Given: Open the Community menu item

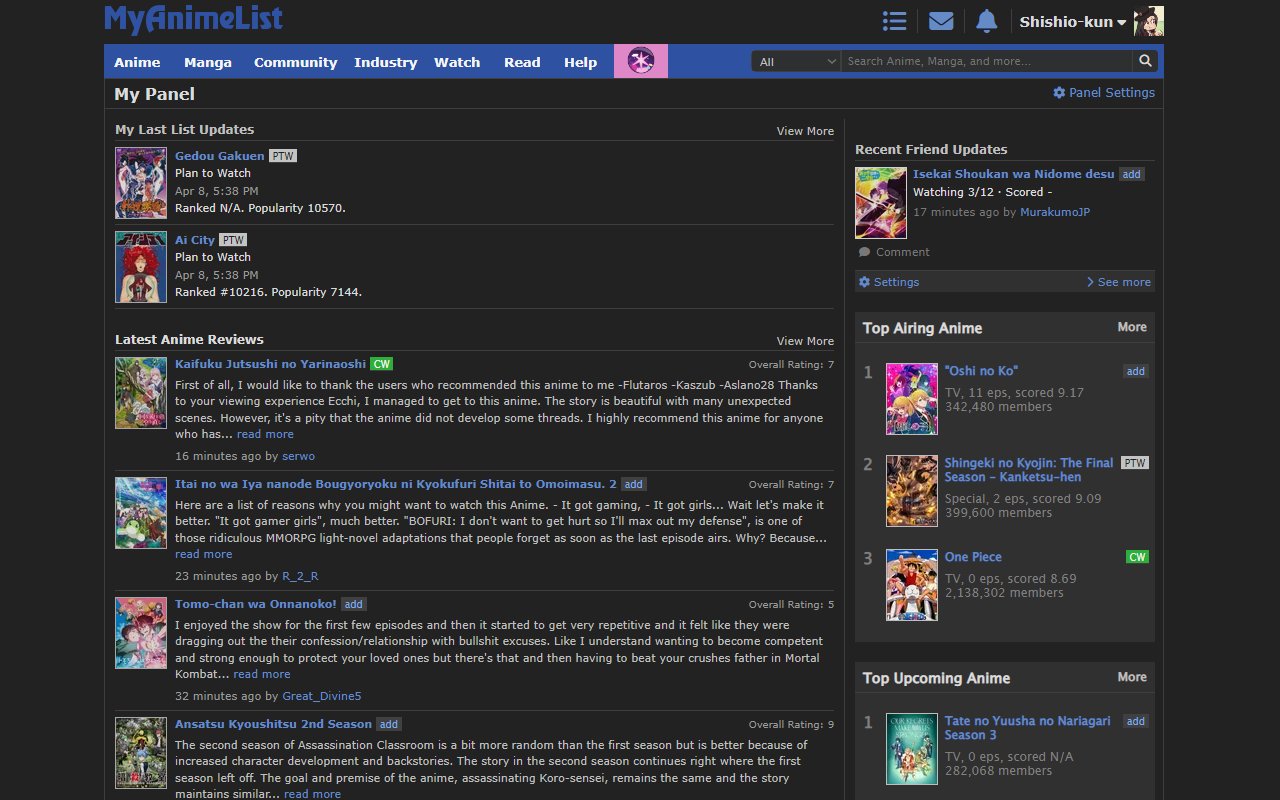Looking at the screenshot, I should click(295, 62).
